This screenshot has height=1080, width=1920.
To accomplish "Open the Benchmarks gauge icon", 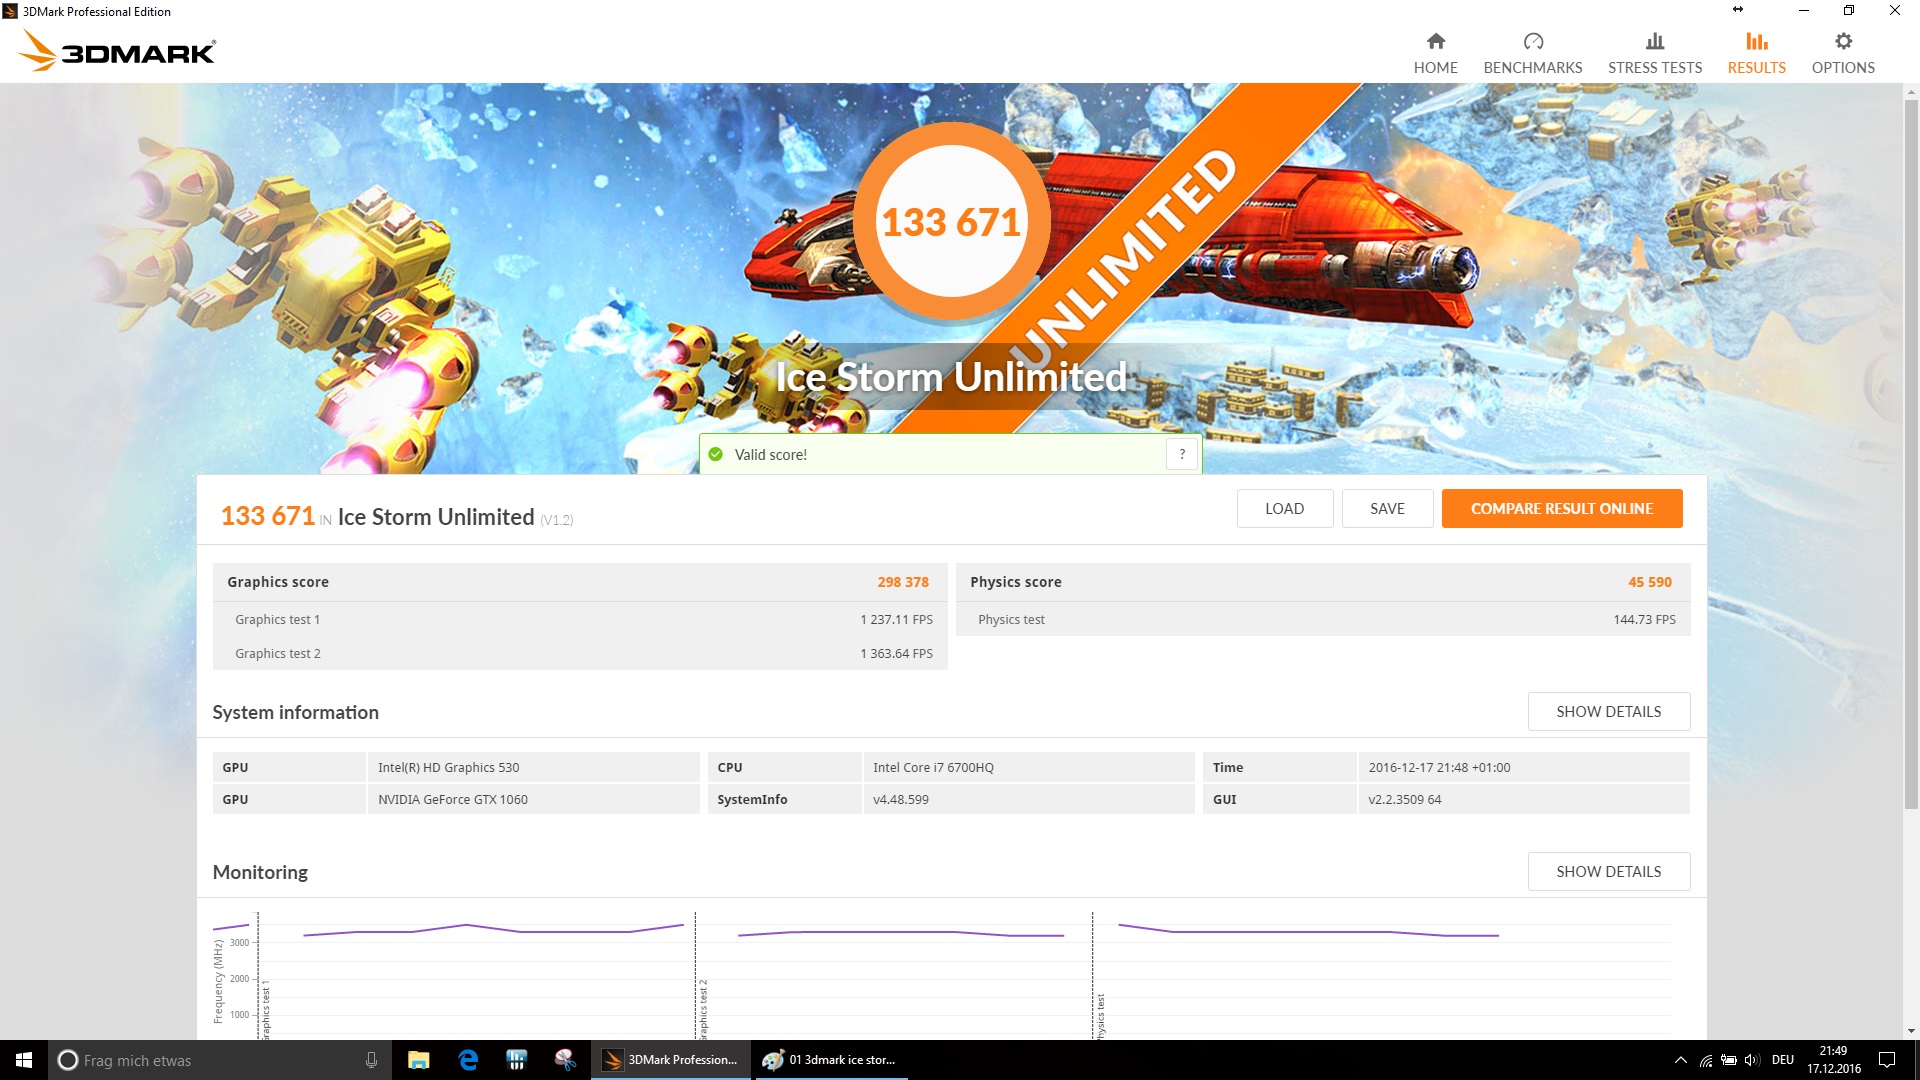I will pos(1532,42).
